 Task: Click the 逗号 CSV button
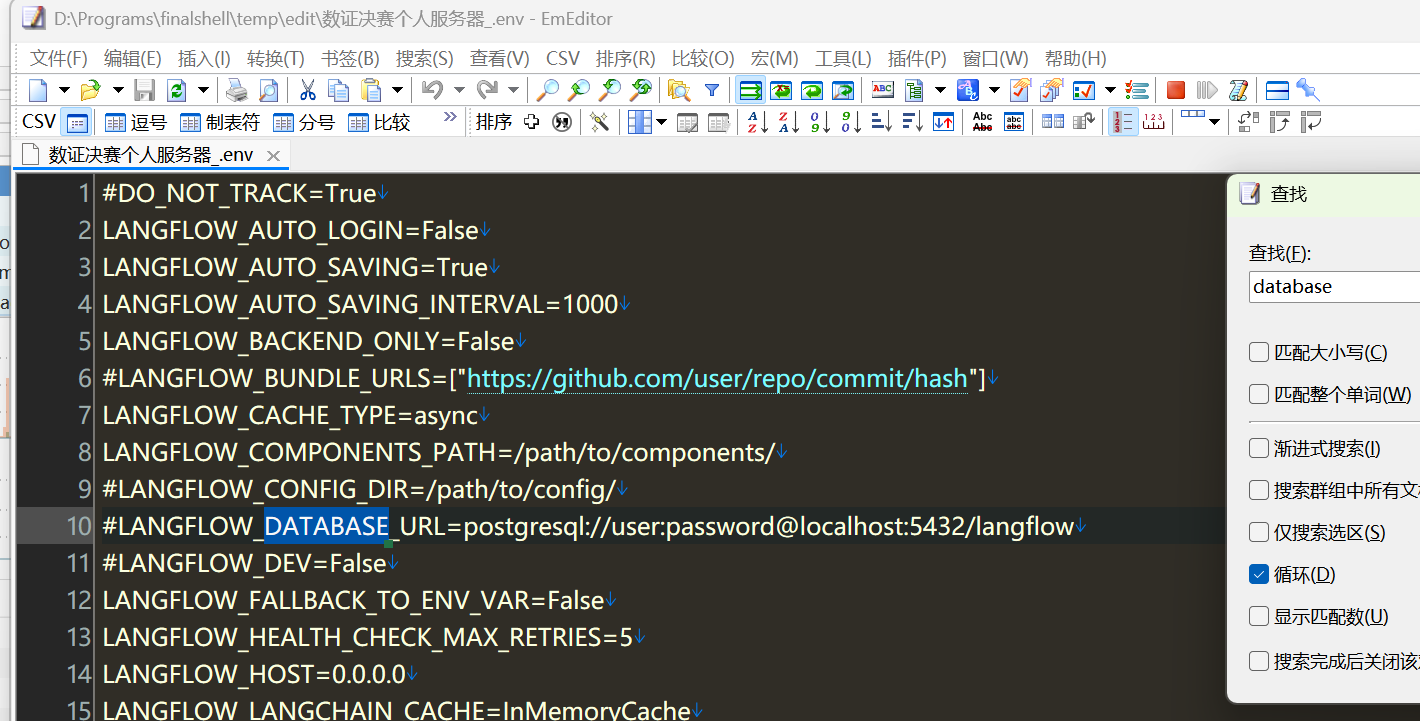tap(136, 122)
